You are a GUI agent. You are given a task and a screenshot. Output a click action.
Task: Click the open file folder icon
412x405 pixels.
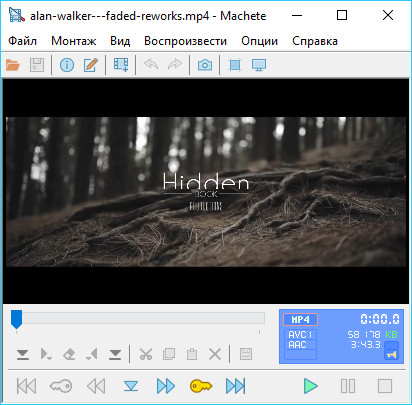(x=13, y=65)
